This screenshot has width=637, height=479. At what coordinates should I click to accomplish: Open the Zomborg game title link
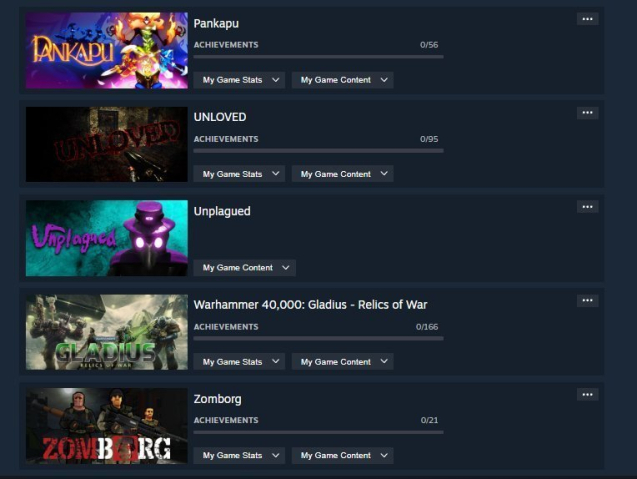[x=217, y=399]
